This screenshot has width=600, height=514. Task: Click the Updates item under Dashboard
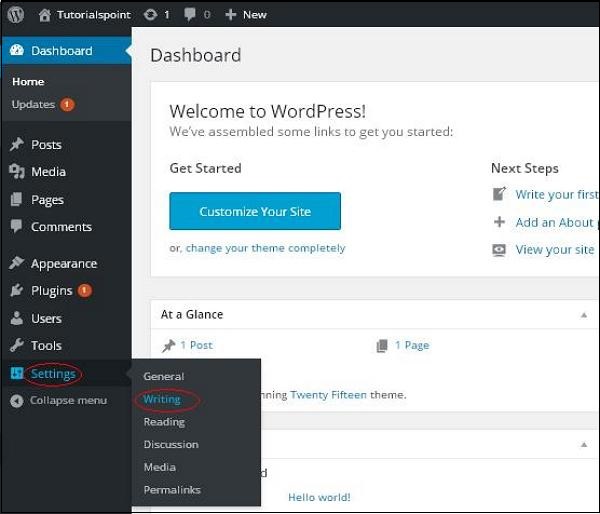[x=34, y=104]
